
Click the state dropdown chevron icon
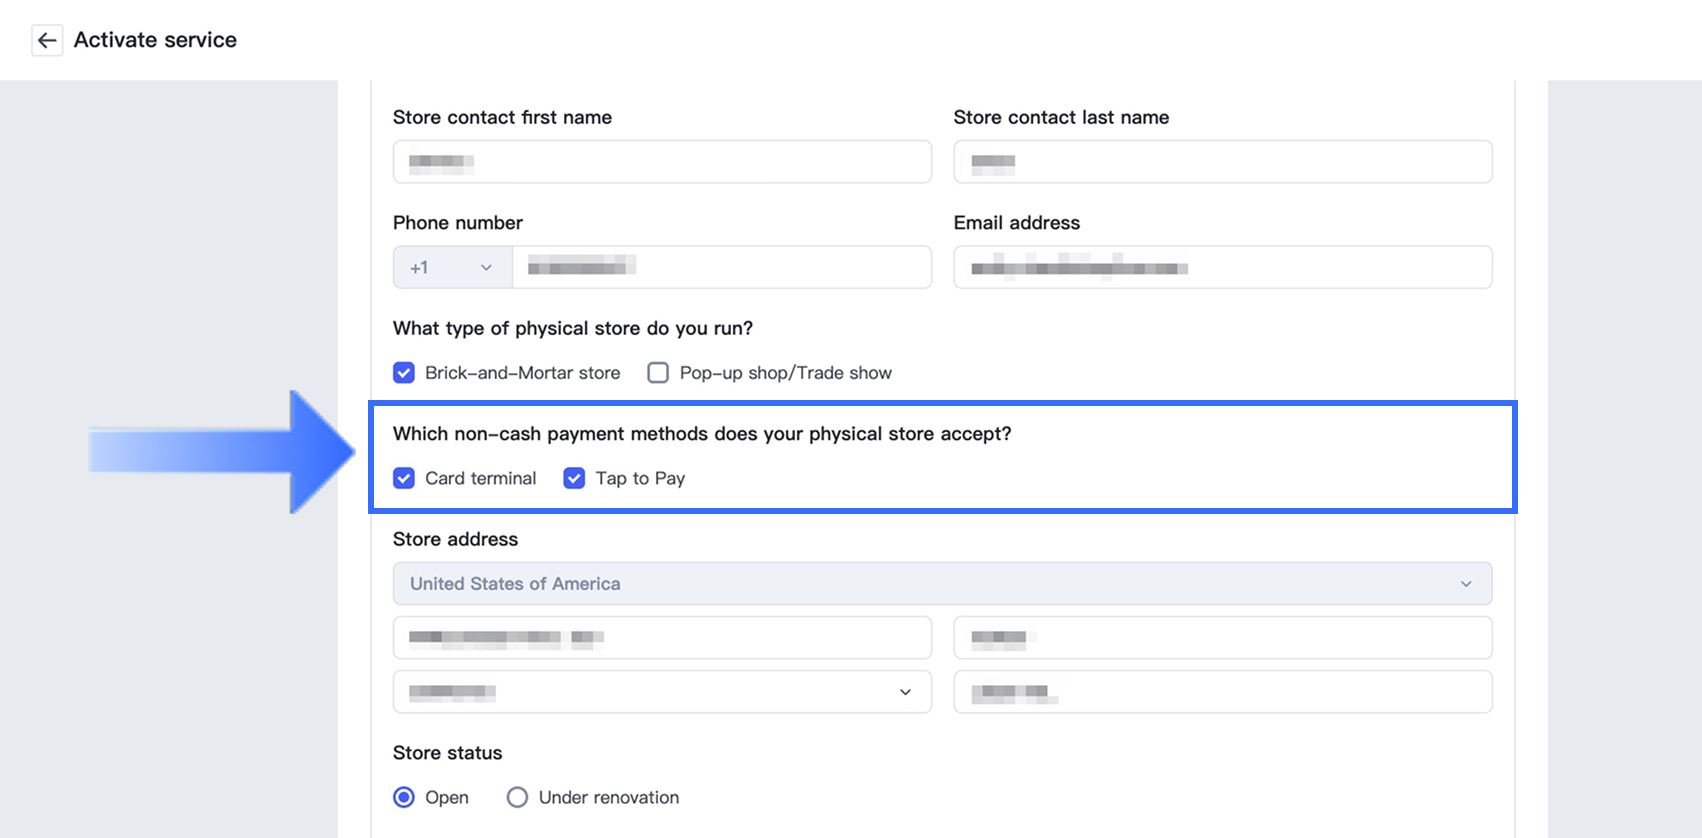(x=905, y=692)
